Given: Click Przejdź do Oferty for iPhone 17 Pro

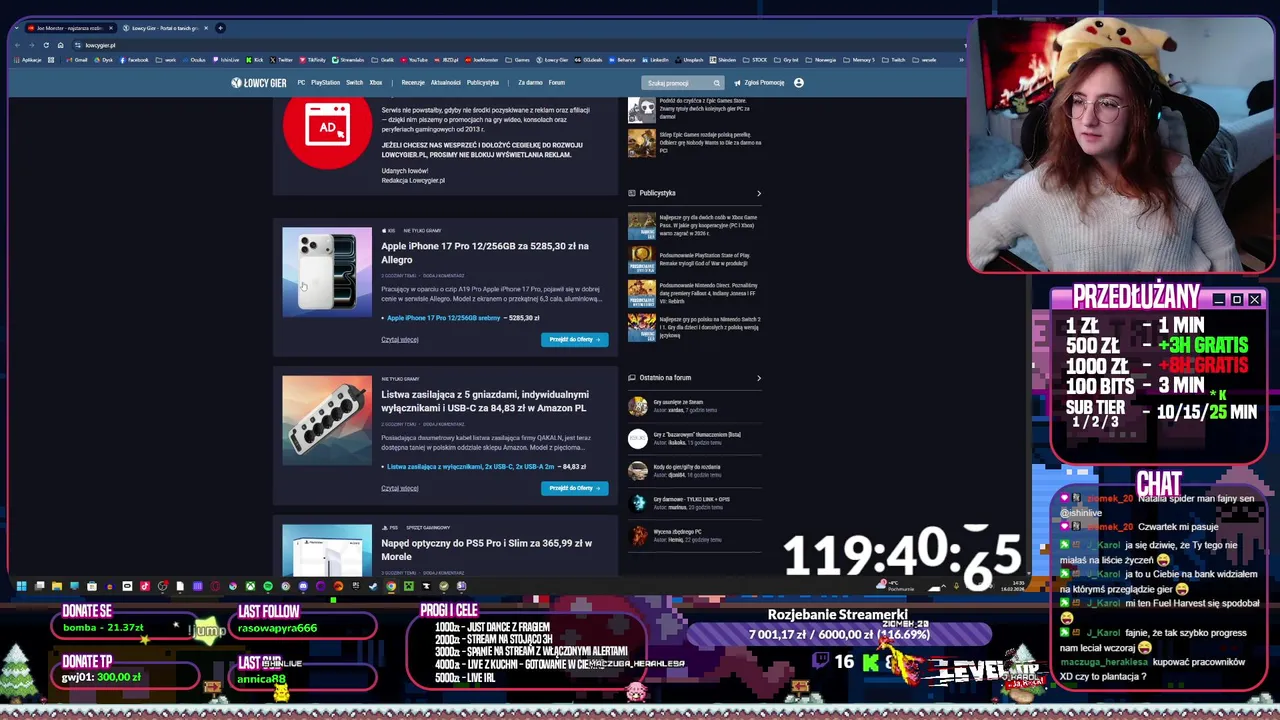Looking at the screenshot, I should (574, 339).
